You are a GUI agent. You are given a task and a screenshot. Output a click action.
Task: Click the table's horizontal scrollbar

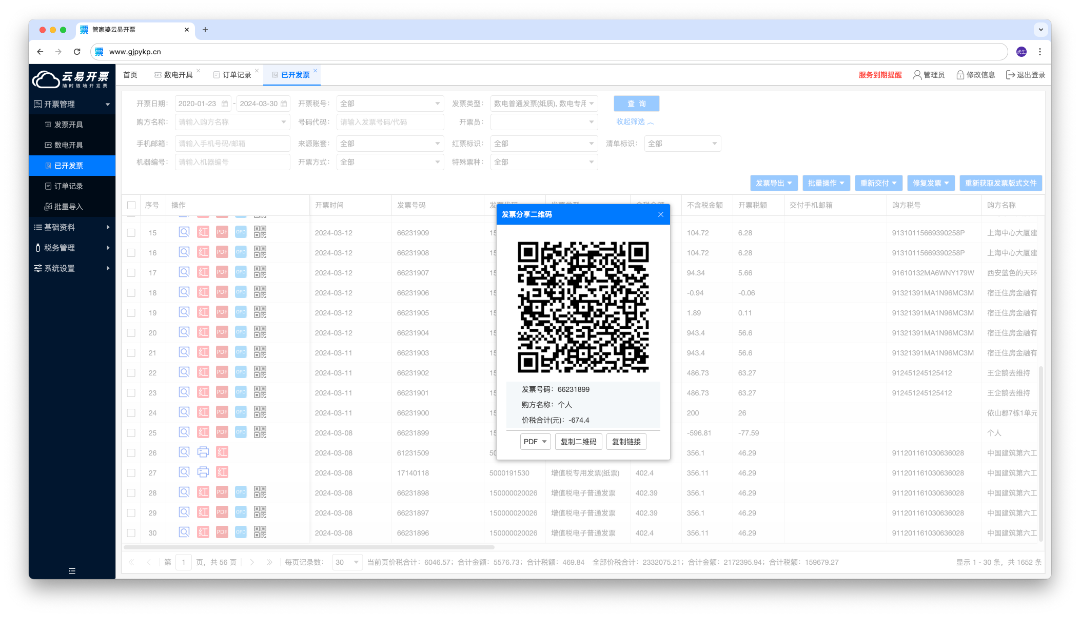(309, 547)
